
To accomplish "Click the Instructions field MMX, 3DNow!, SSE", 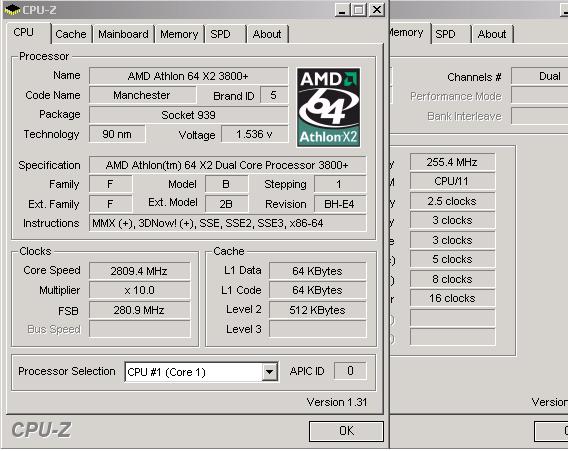I will pos(227,223).
